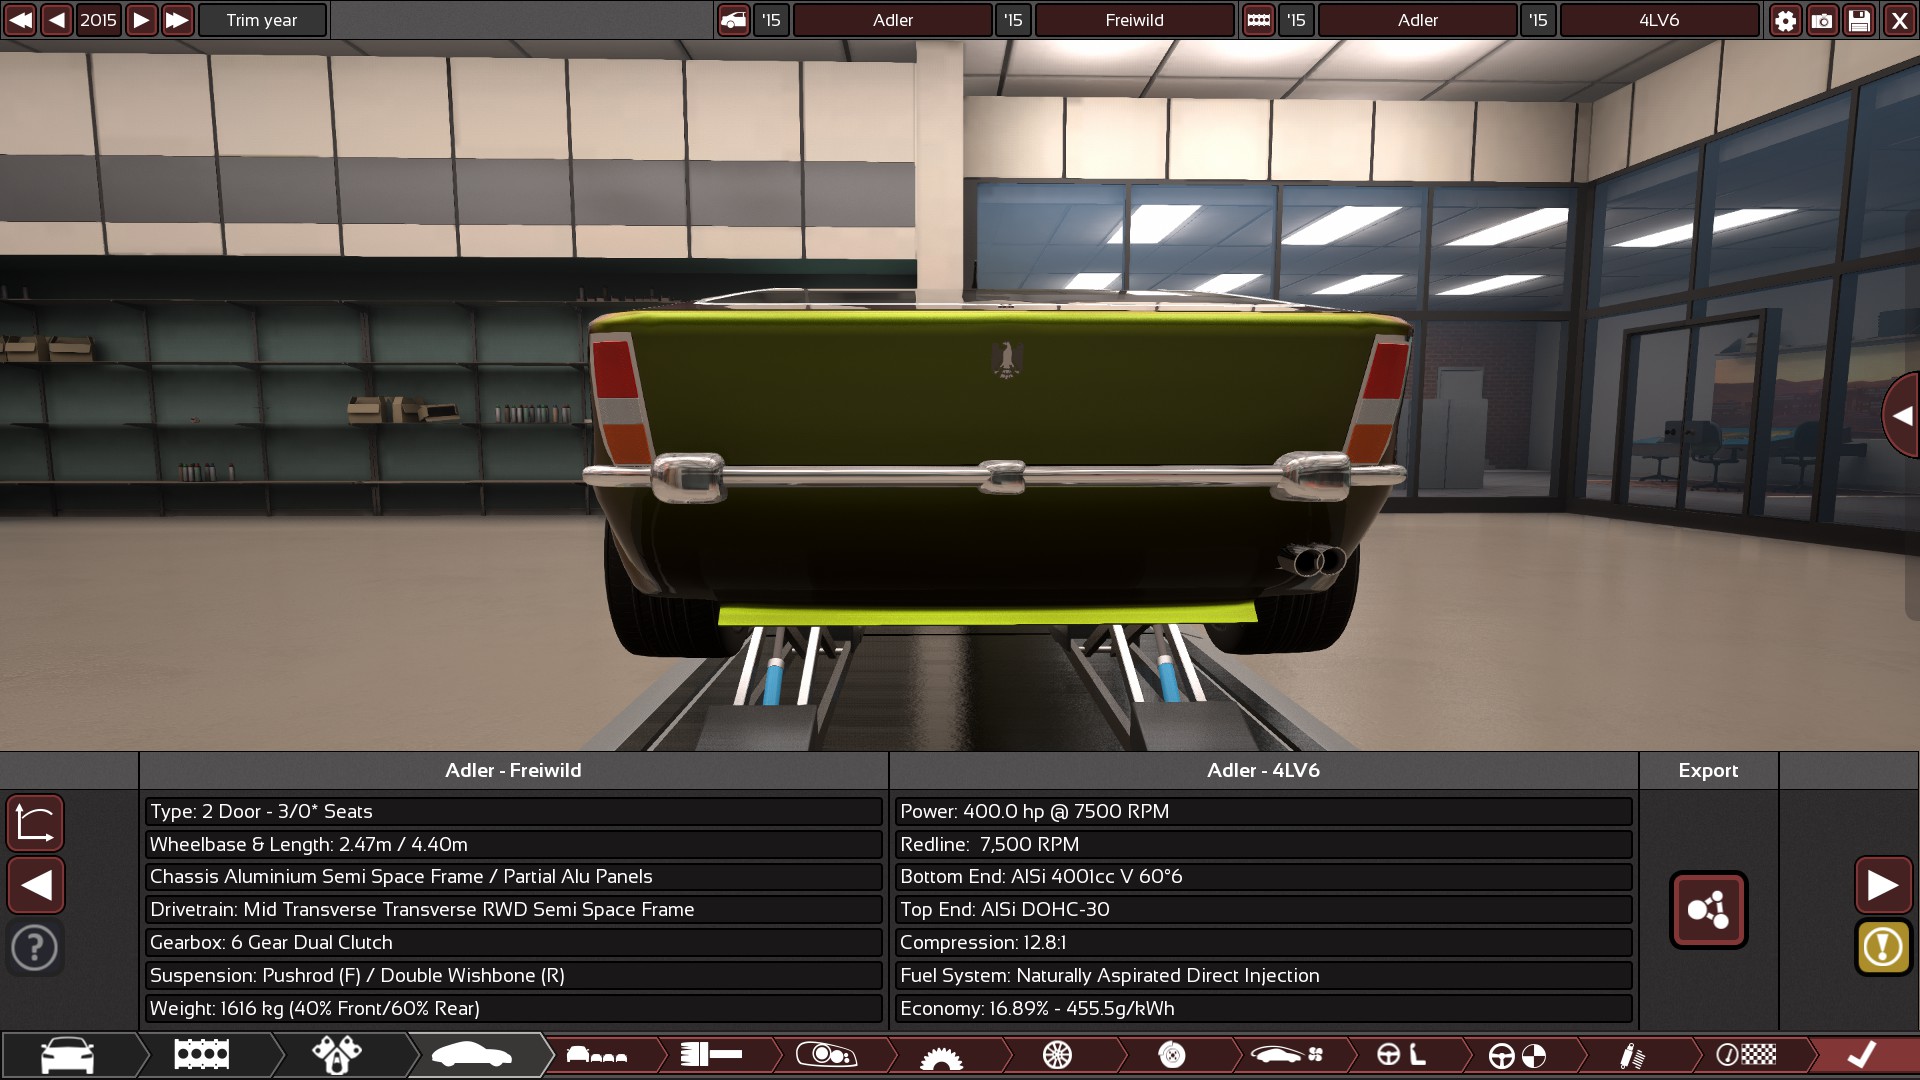Open help question mark button
This screenshot has width=1920, height=1080.
pos(36,947)
